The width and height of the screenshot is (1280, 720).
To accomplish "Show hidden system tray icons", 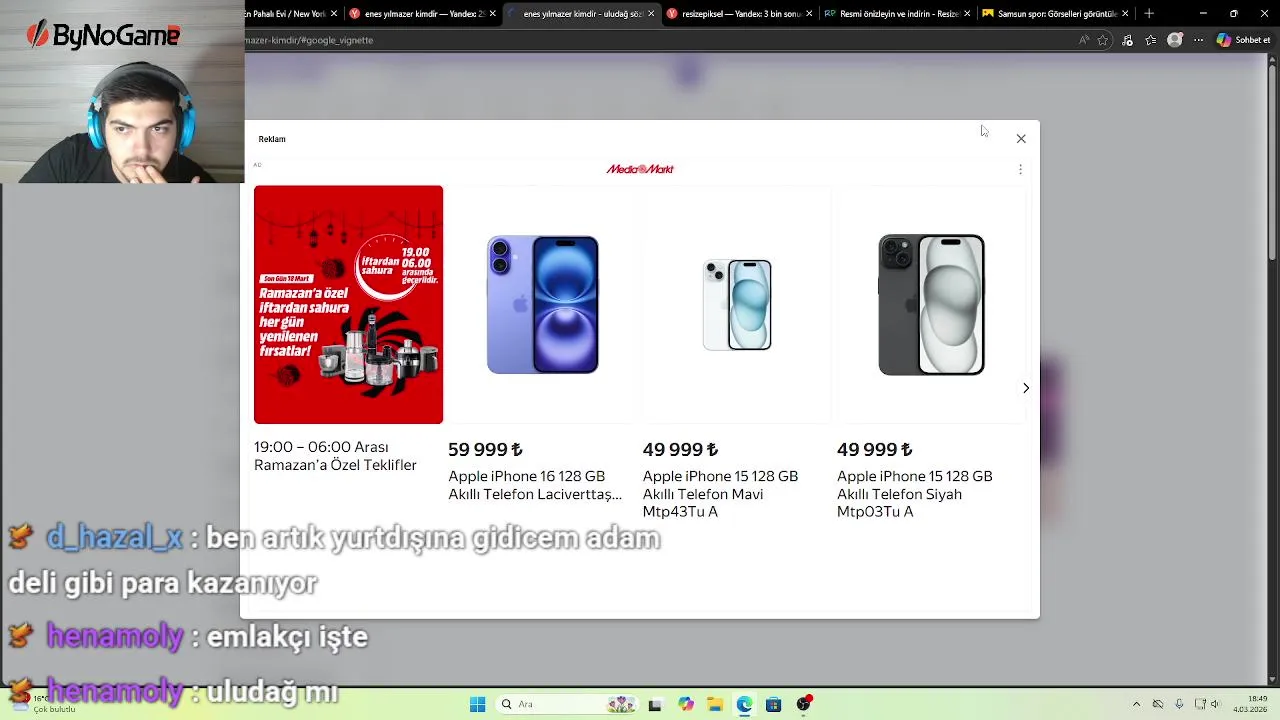I will click(x=1136, y=705).
